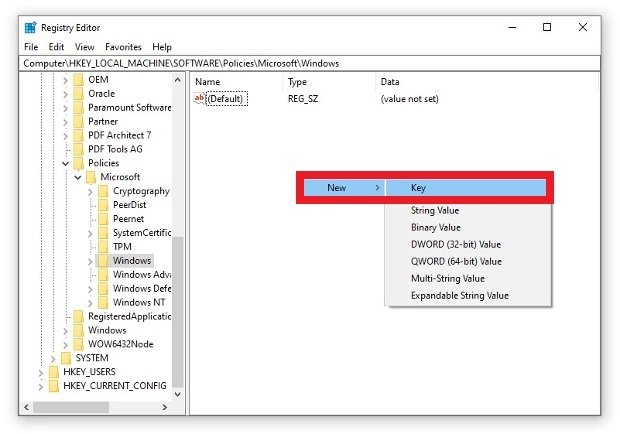Click the tree pane scroll down arrow

pos(178,394)
